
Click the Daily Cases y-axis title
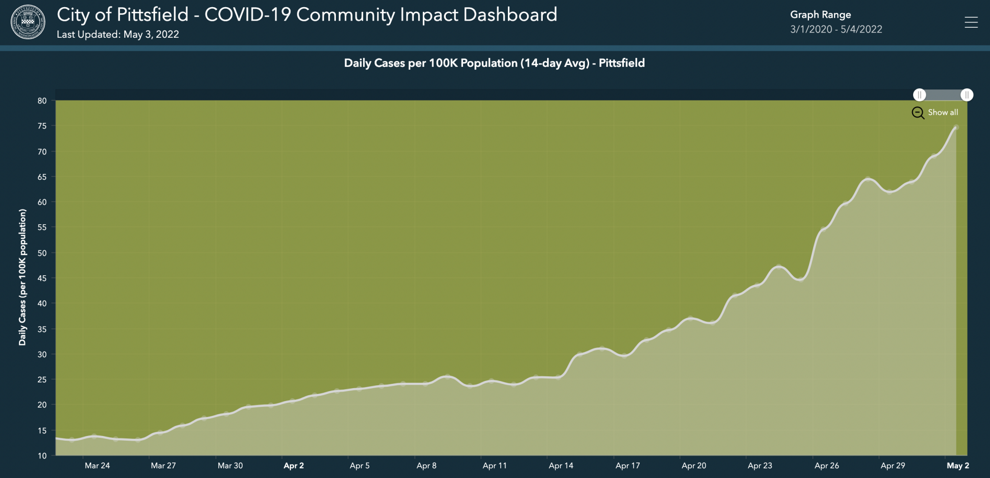[x=22, y=278]
